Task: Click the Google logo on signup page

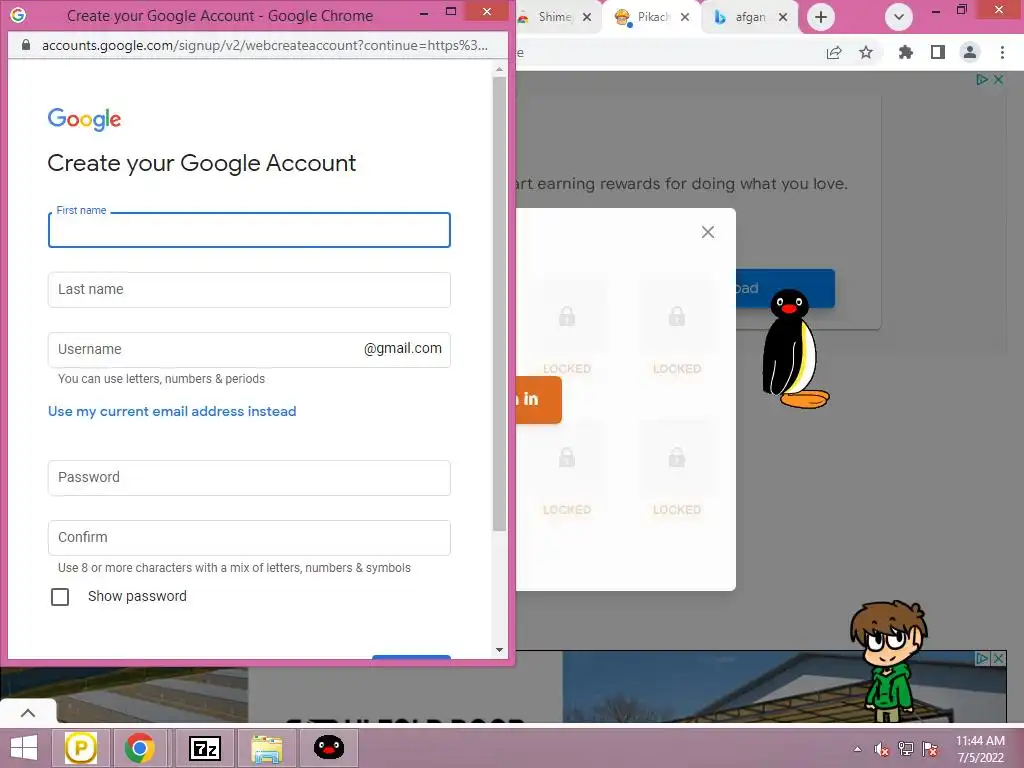Action: pyautogui.click(x=84, y=119)
